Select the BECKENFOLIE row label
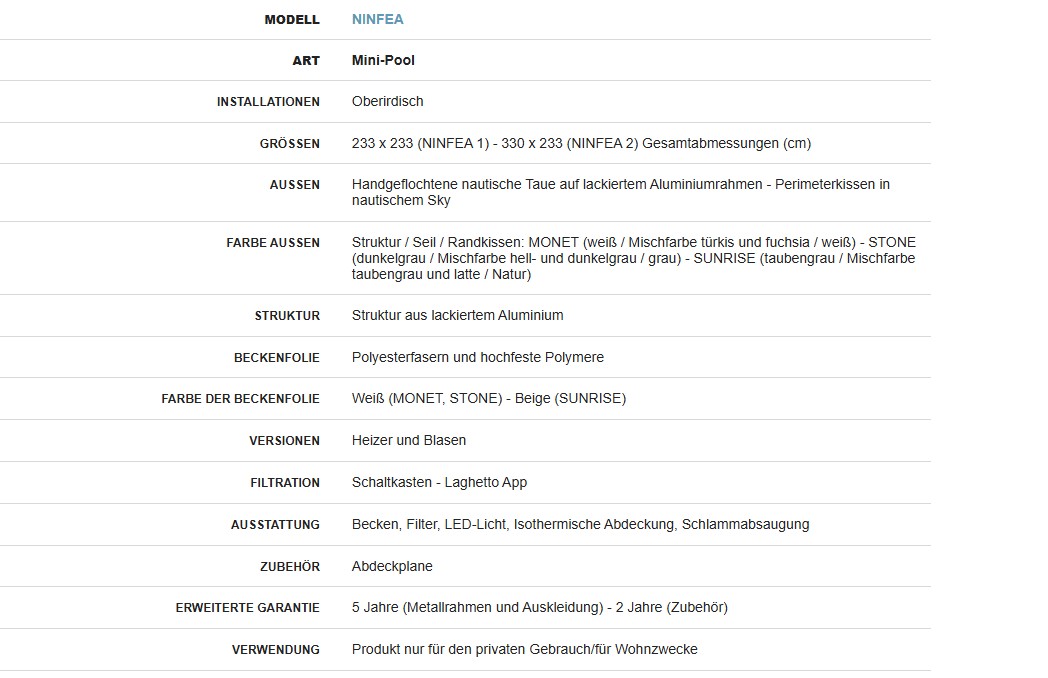This screenshot has width=1048, height=678. (277, 358)
